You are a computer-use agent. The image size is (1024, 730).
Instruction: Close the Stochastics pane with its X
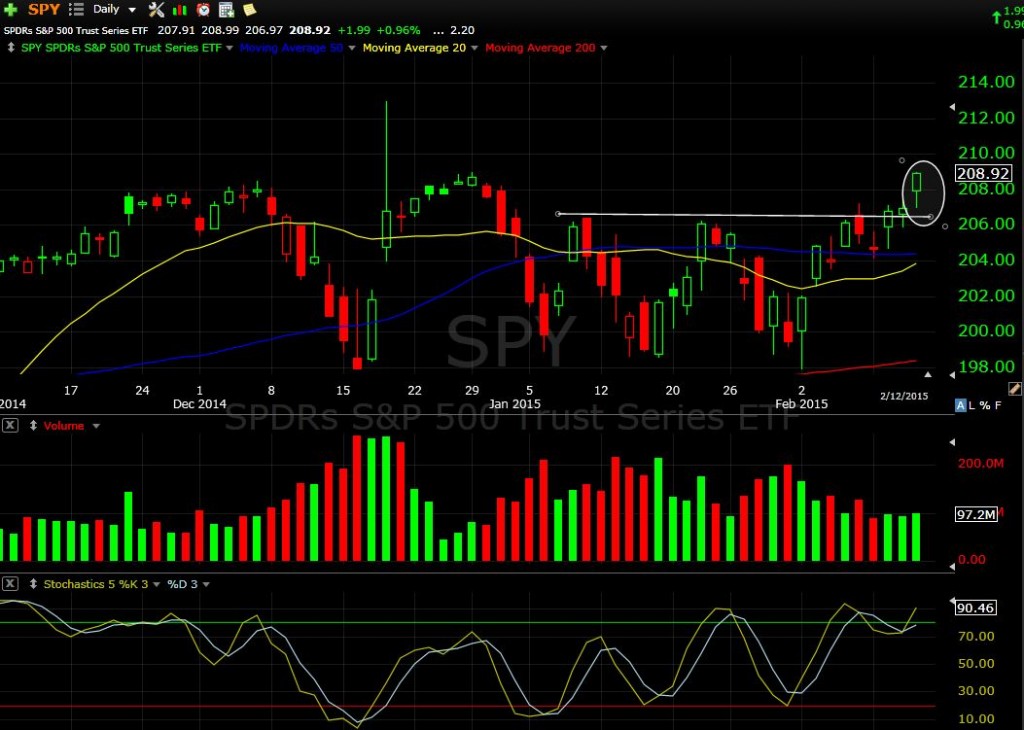click(x=10, y=584)
